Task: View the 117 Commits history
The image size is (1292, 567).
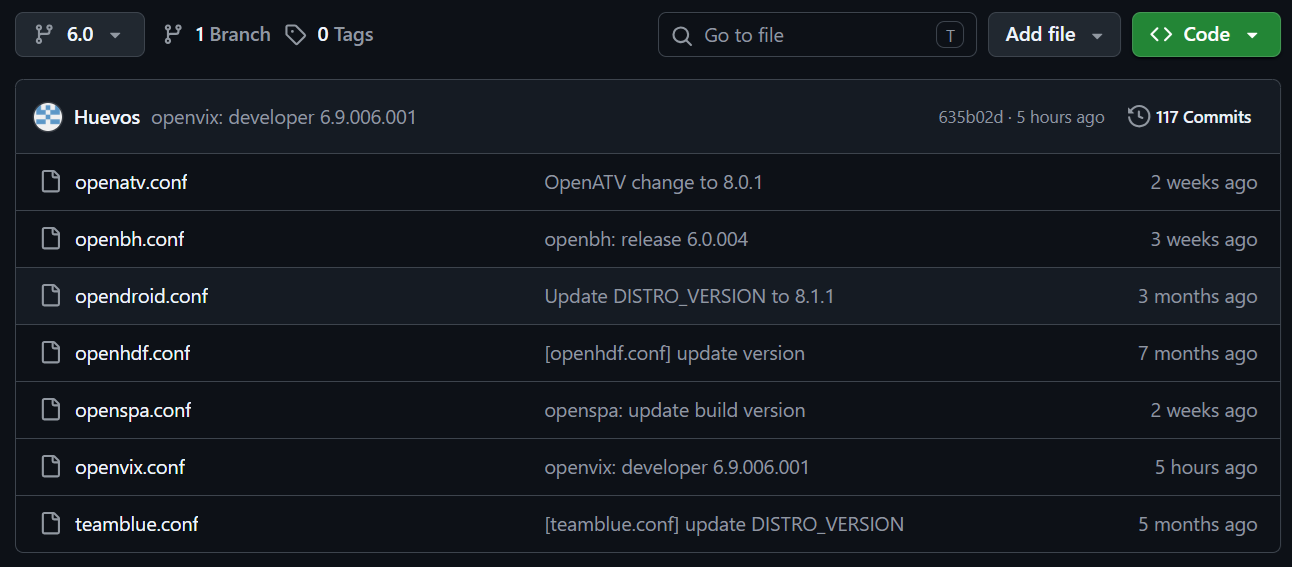Action: click(1190, 117)
